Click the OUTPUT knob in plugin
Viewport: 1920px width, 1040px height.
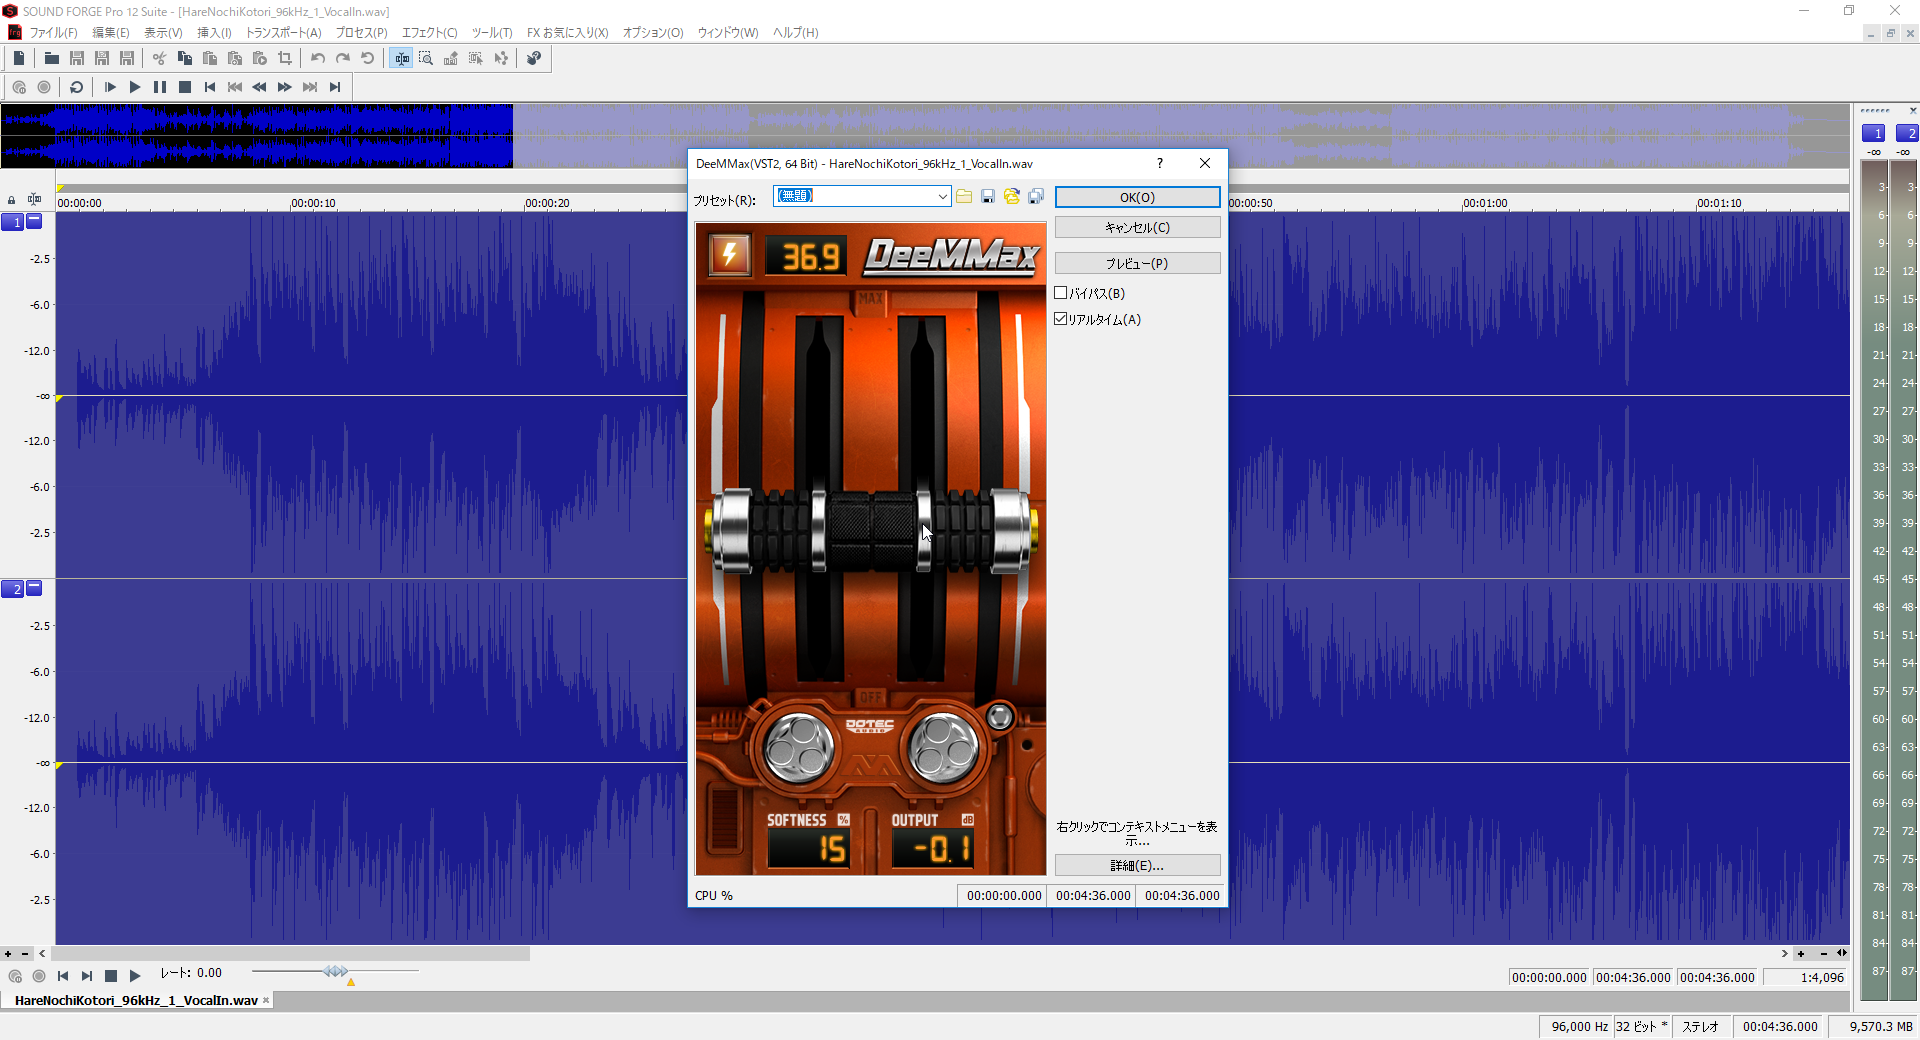coord(942,747)
